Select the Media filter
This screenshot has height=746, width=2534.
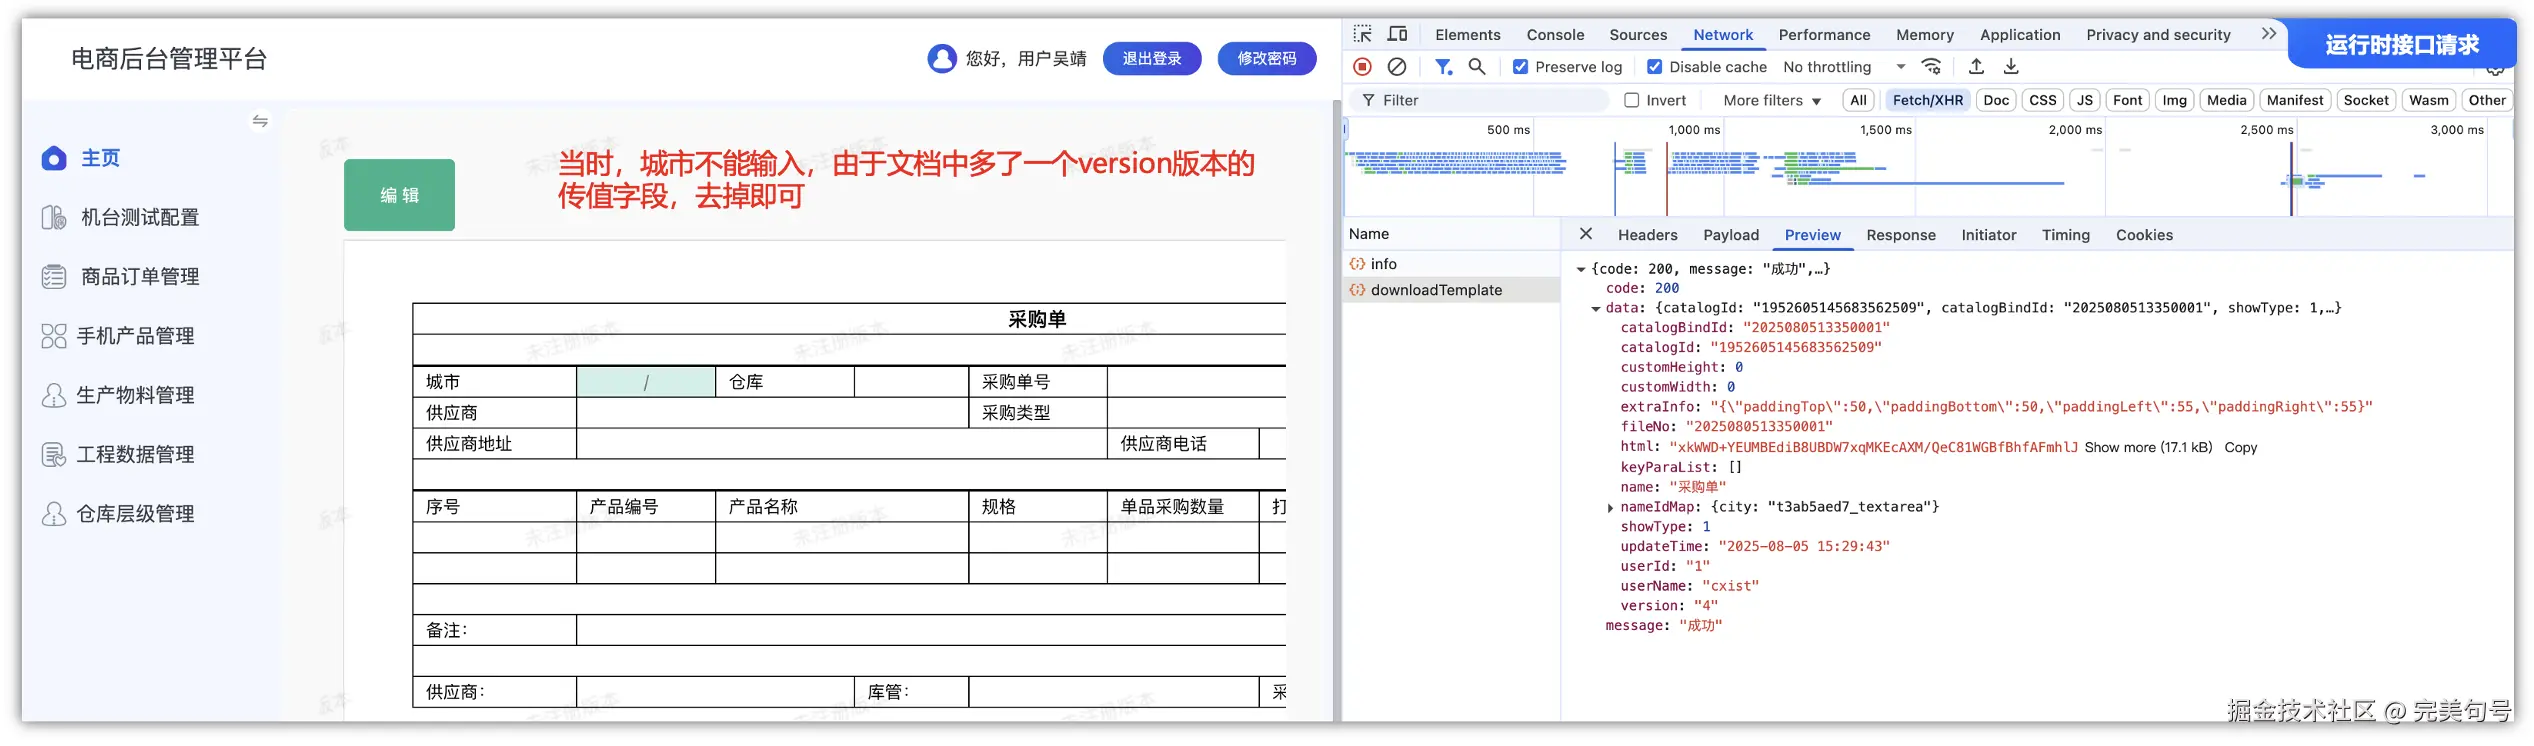click(x=2227, y=100)
